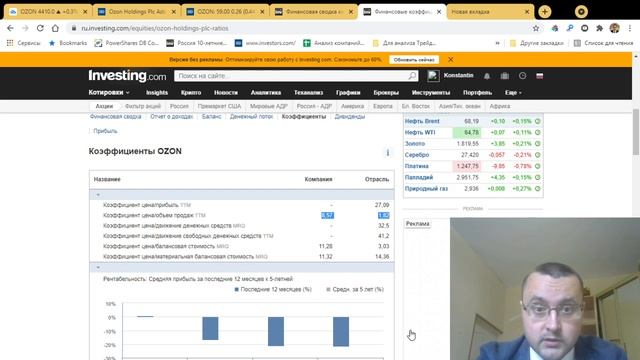640x360 pixels.
Task: Click the search magnifier icon on Investing.com
Action: (412, 76)
